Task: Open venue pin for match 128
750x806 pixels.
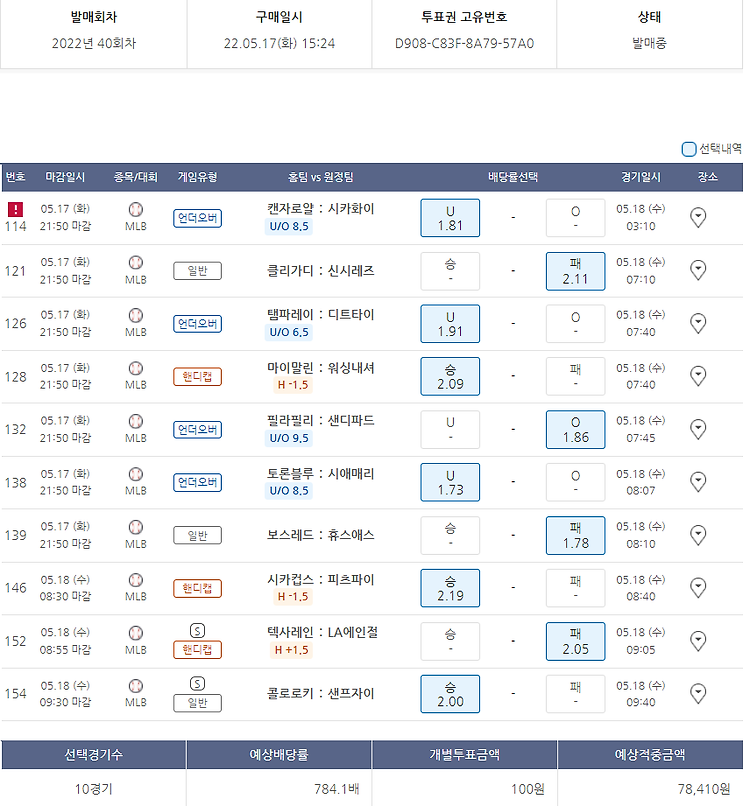Action: 698,376
